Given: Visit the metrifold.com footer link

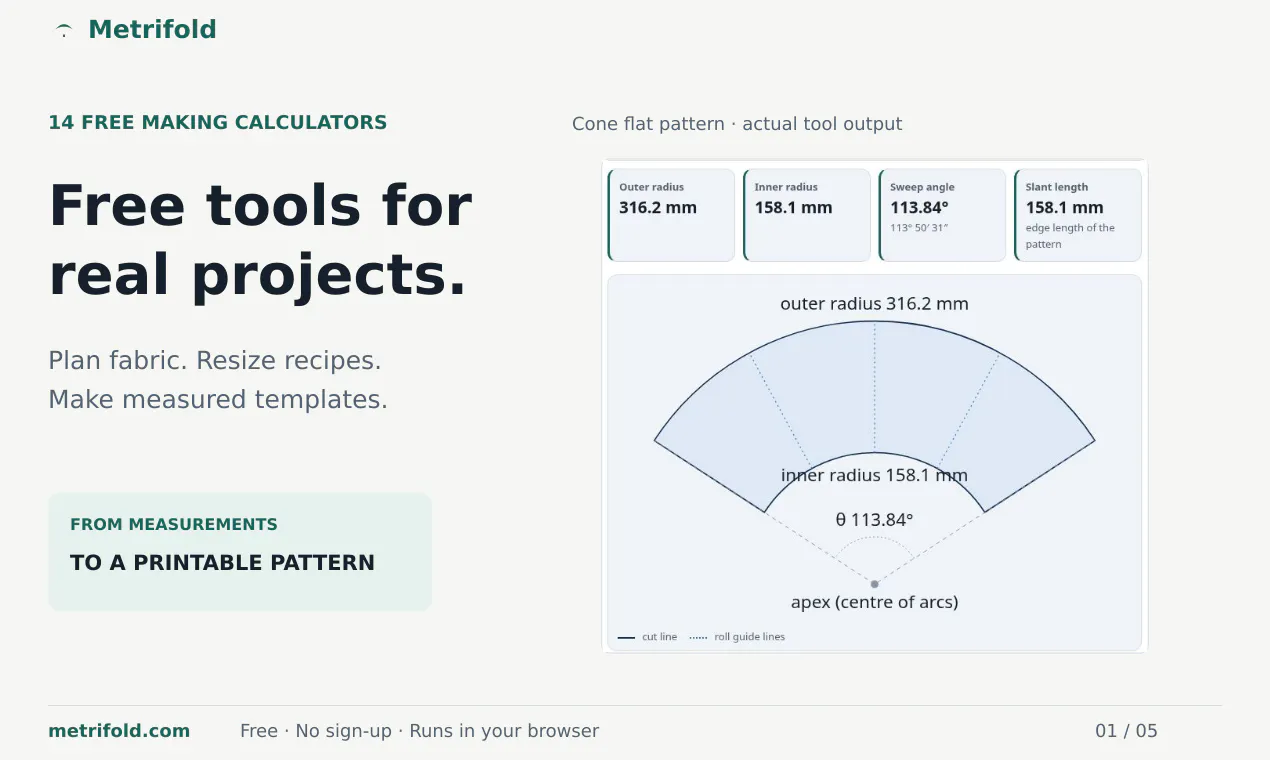Looking at the screenshot, I should 119,731.
